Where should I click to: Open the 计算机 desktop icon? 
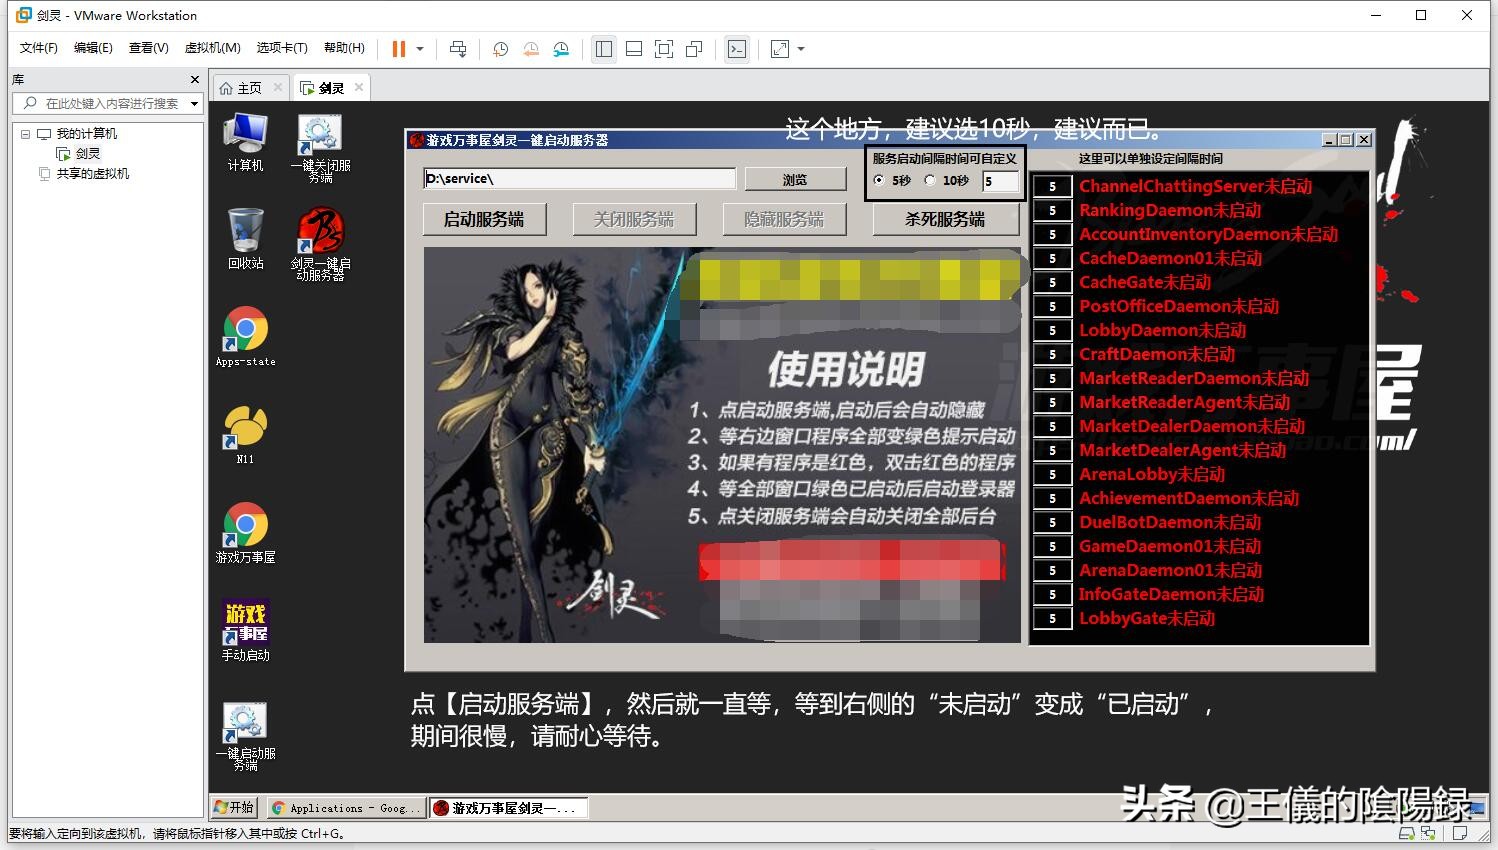pyautogui.click(x=245, y=143)
